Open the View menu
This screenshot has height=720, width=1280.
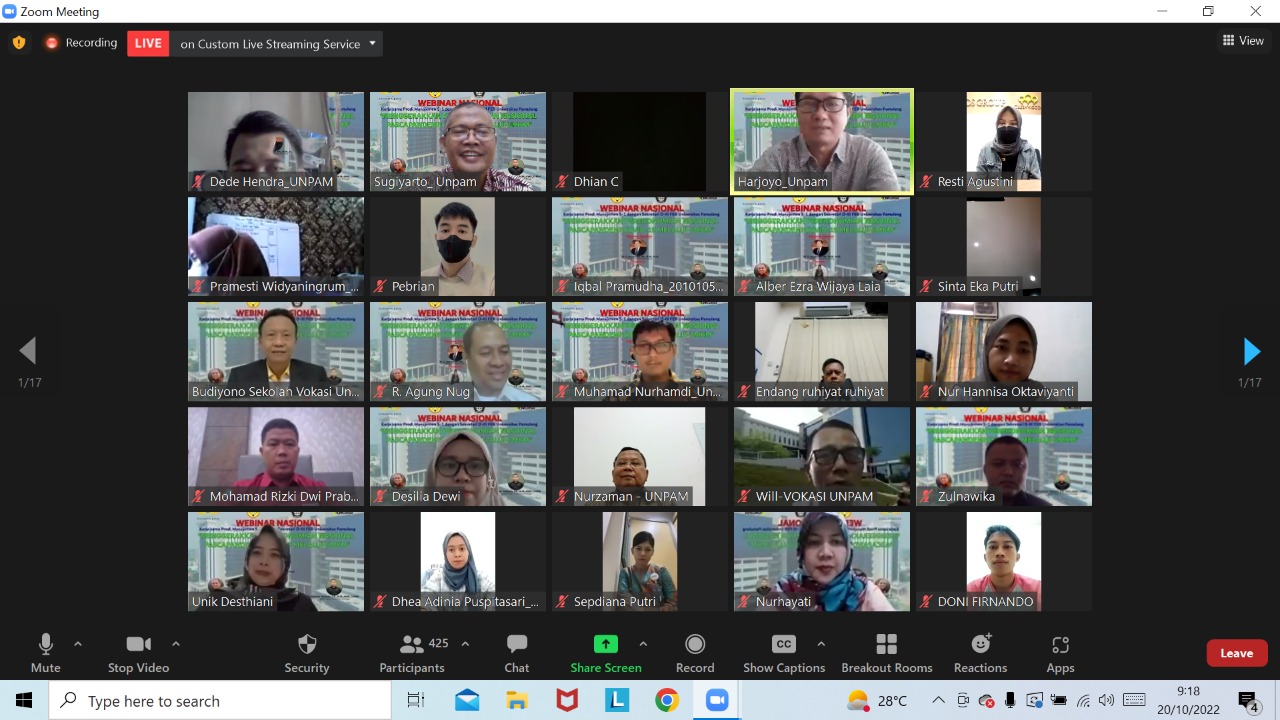coord(1243,39)
